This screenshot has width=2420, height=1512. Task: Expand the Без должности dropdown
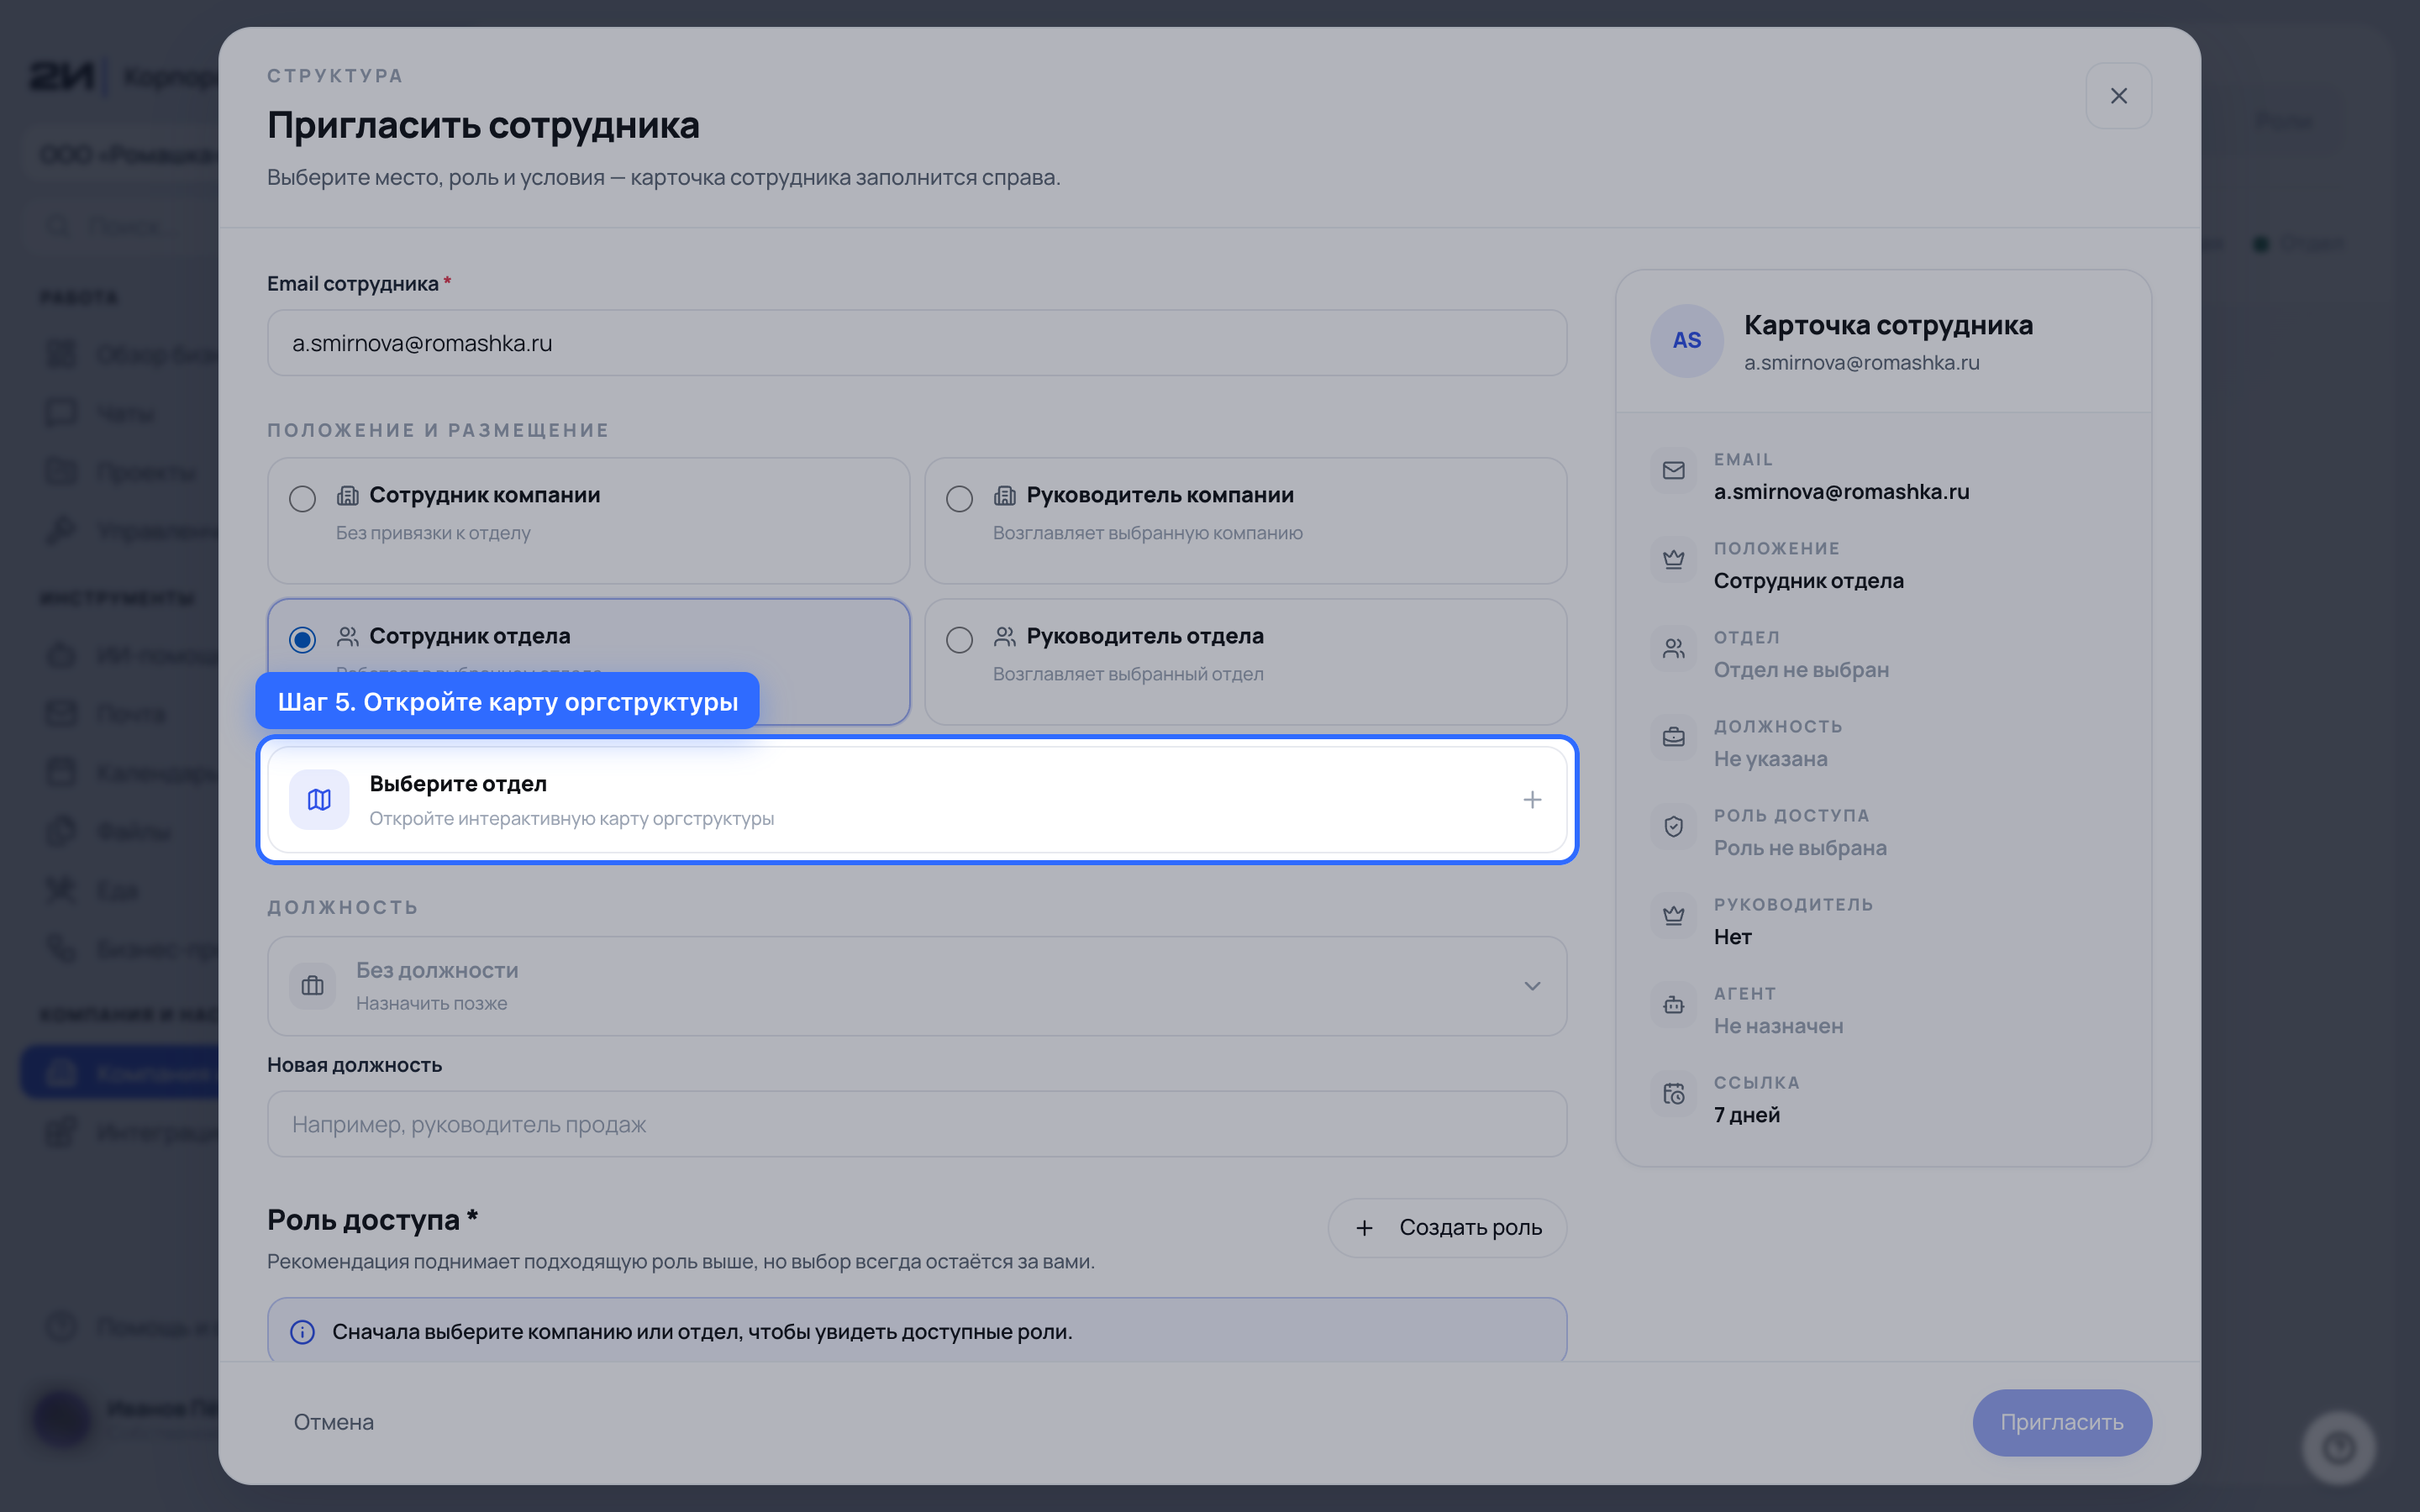pos(917,986)
